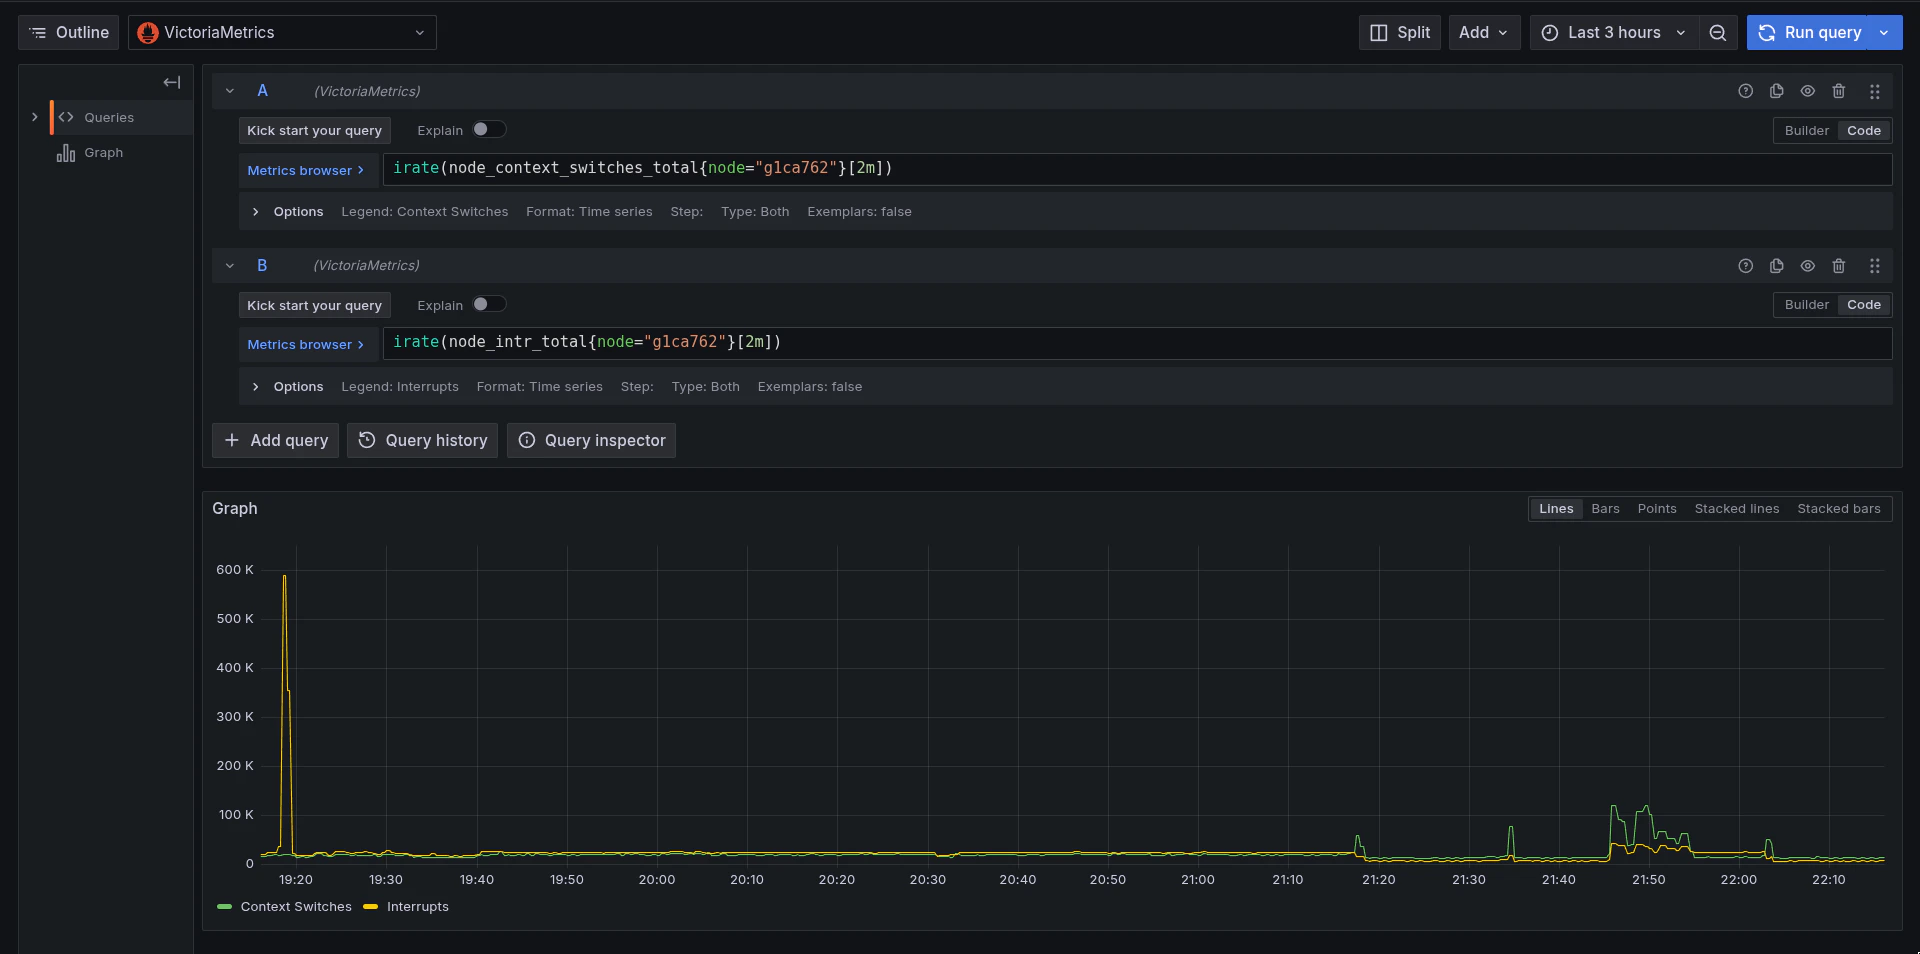Click the VictoriaMetrics datasource logo icon
Image resolution: width=1920 pixels, height=954 pixels.
pos(148,33)
